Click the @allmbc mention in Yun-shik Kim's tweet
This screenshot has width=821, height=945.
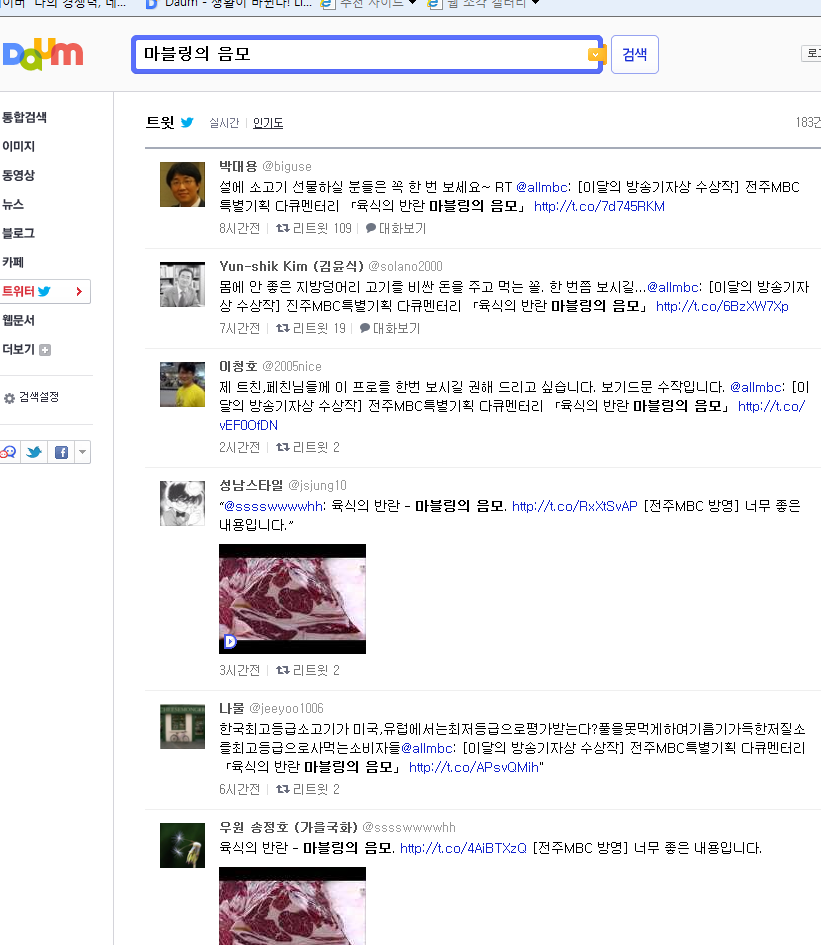click(x=673, y=287)
